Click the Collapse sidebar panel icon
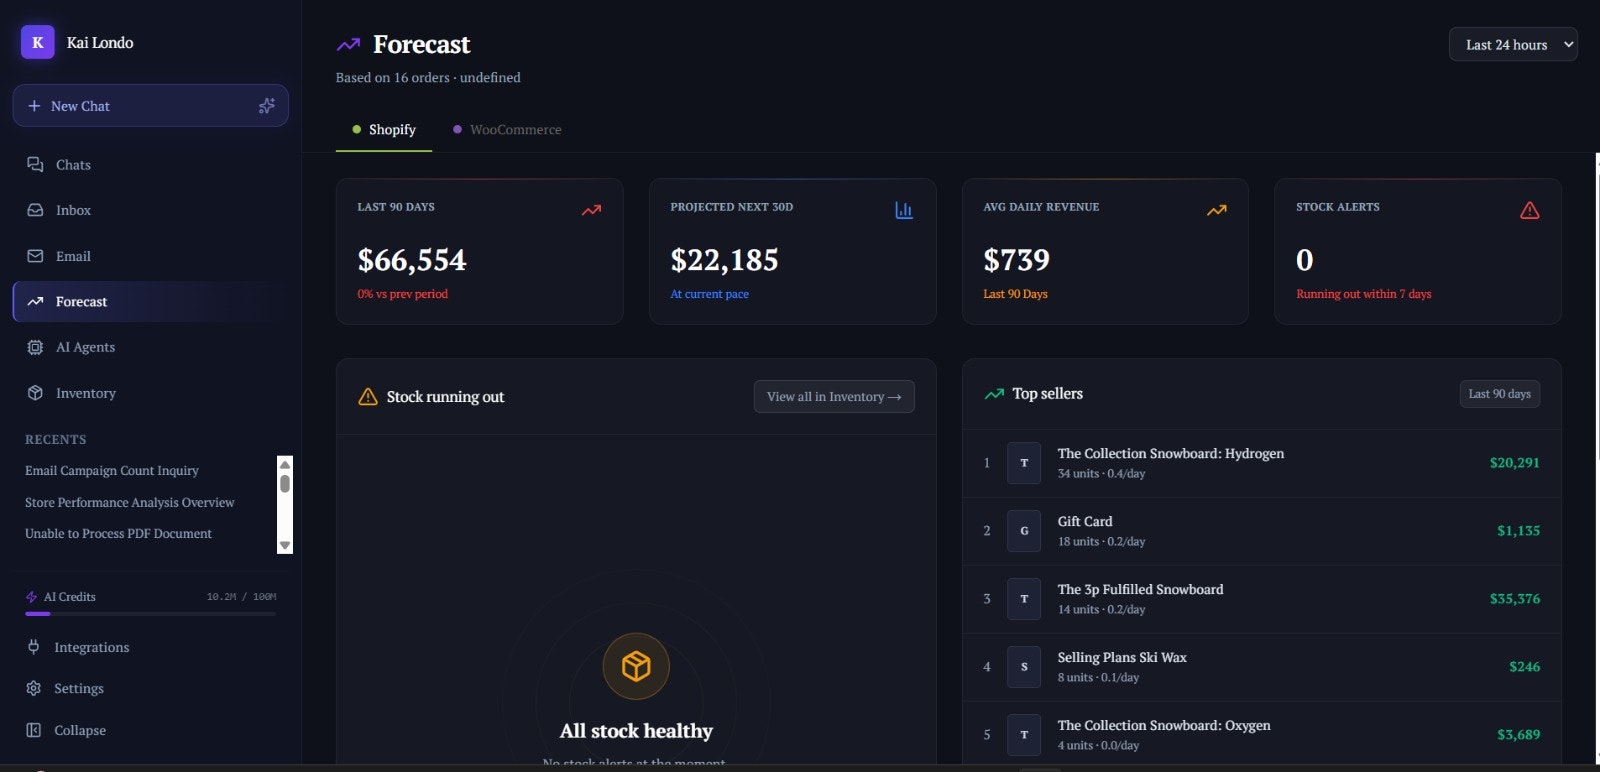Image resolution: width=1600 pixels, height=772 pixels. click(x=33, y=730)
